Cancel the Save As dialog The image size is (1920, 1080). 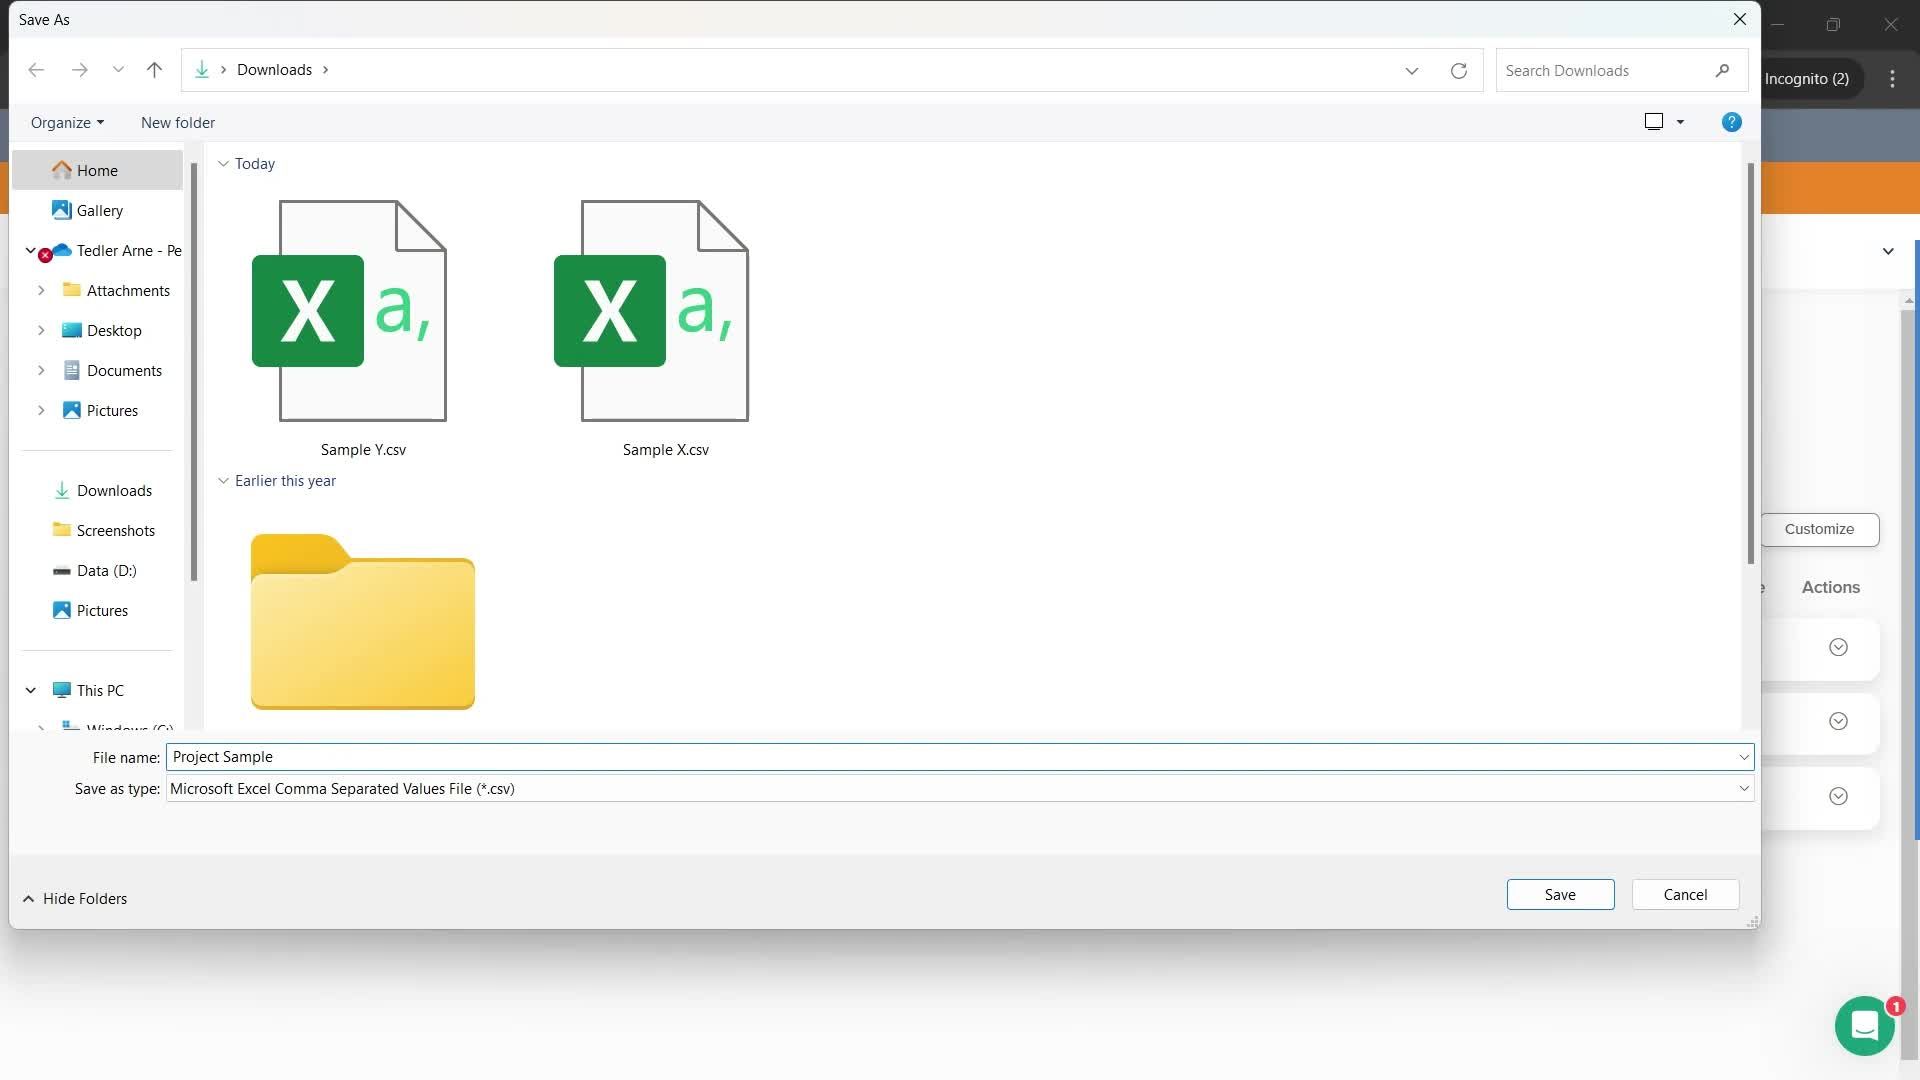(x=1685, y=895)
